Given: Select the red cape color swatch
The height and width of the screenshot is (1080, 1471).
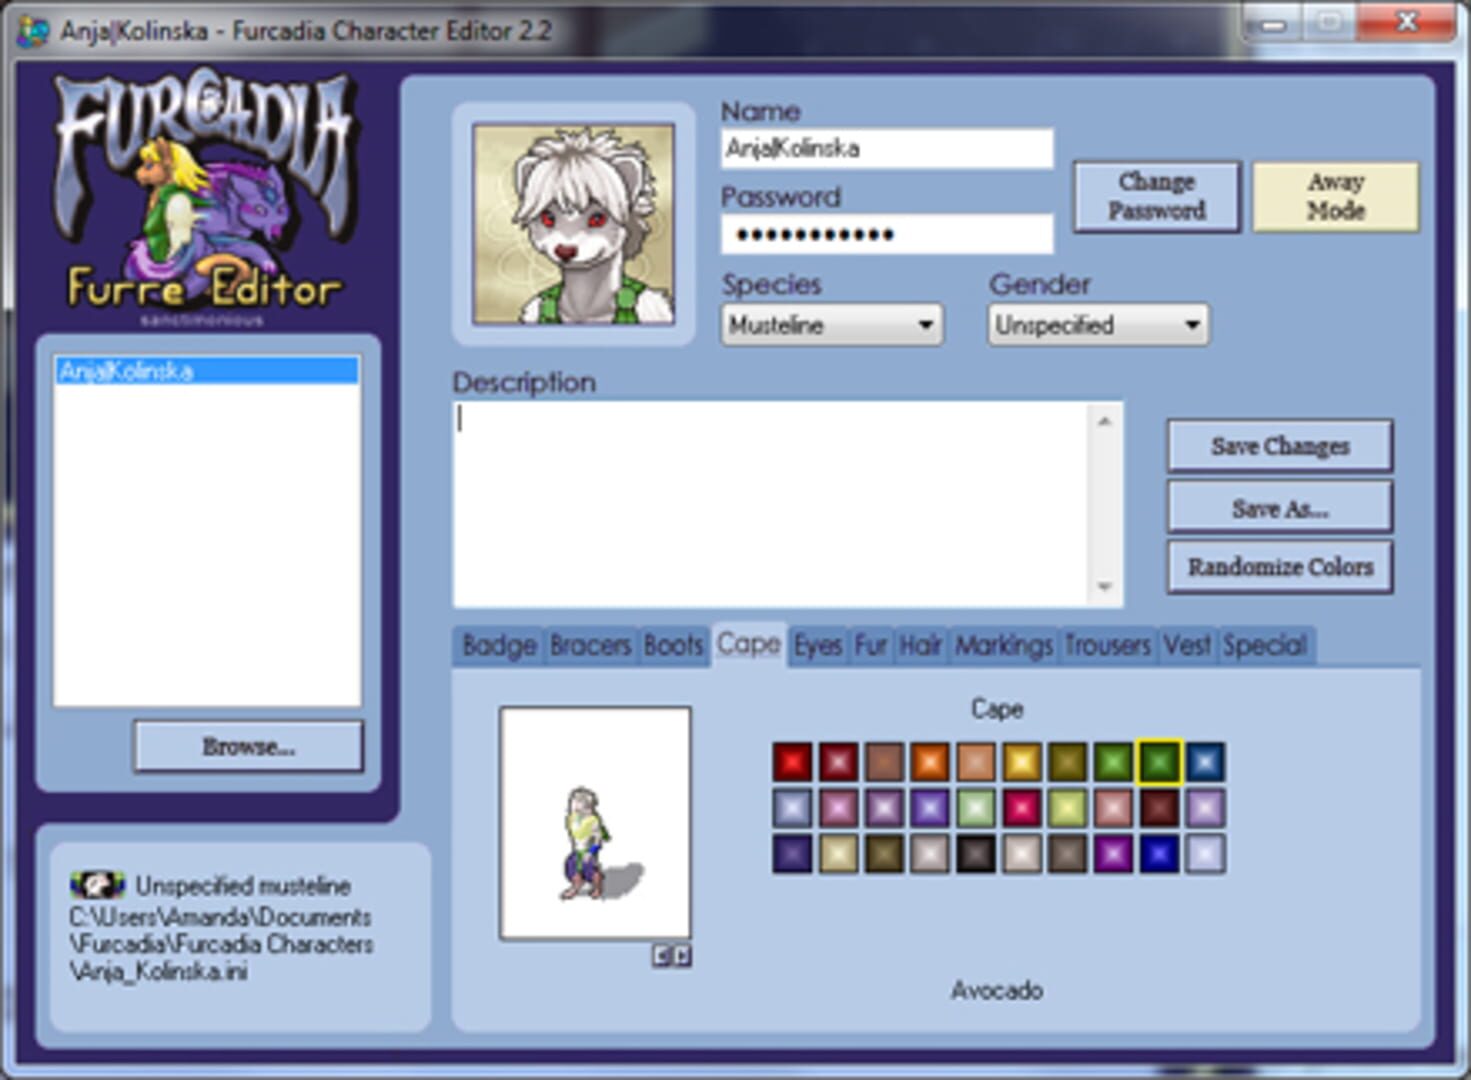Looking at the screenshot, I should pyautogui.click(x=791, y=761).
